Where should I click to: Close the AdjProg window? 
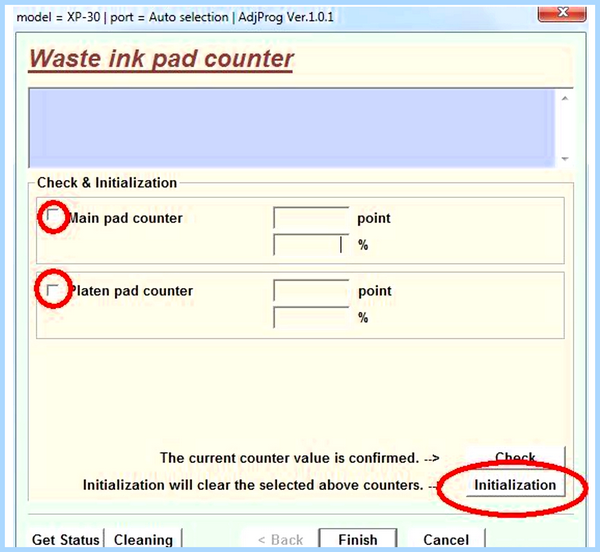(x=562, y=13)
